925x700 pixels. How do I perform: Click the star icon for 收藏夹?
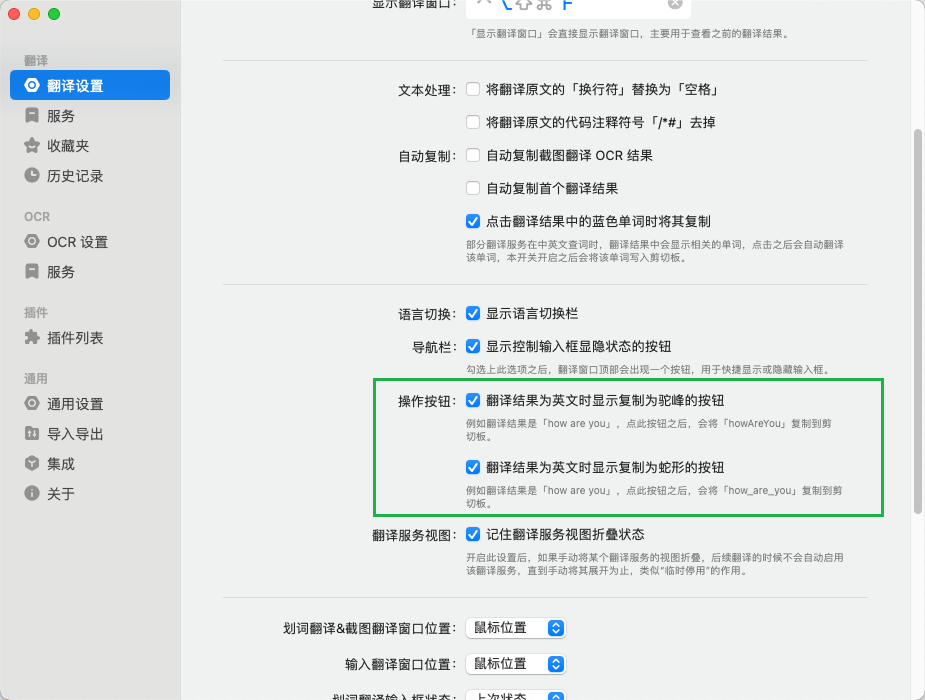(32, 146)
